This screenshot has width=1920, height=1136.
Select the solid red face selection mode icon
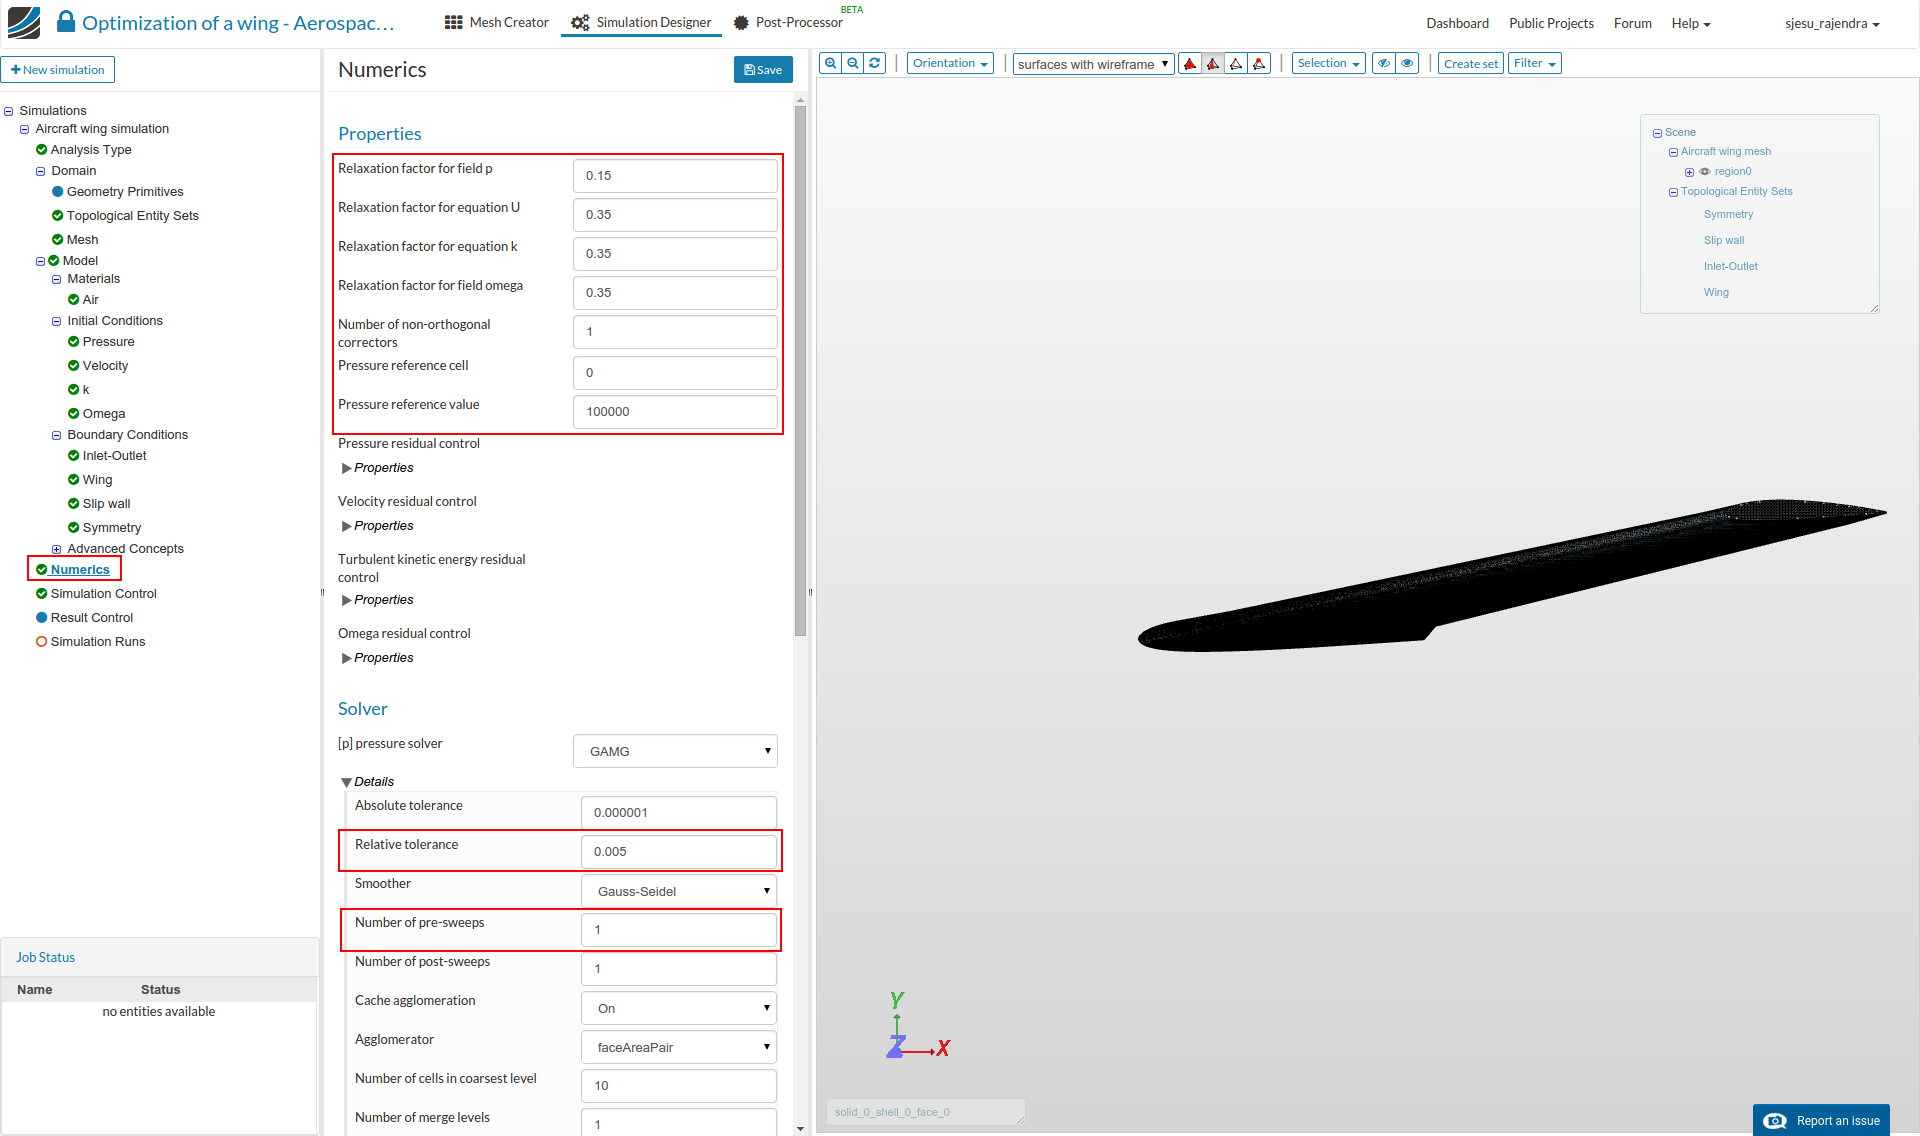[x=1190, y=64]
